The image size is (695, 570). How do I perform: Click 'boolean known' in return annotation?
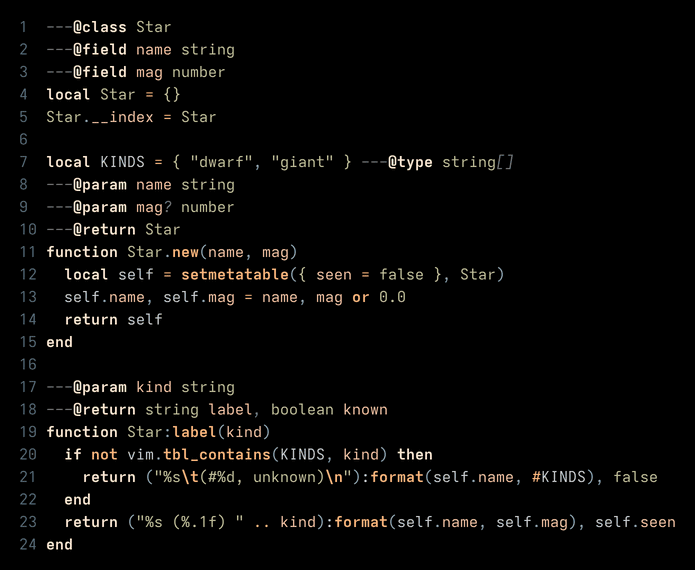(329, 410)
